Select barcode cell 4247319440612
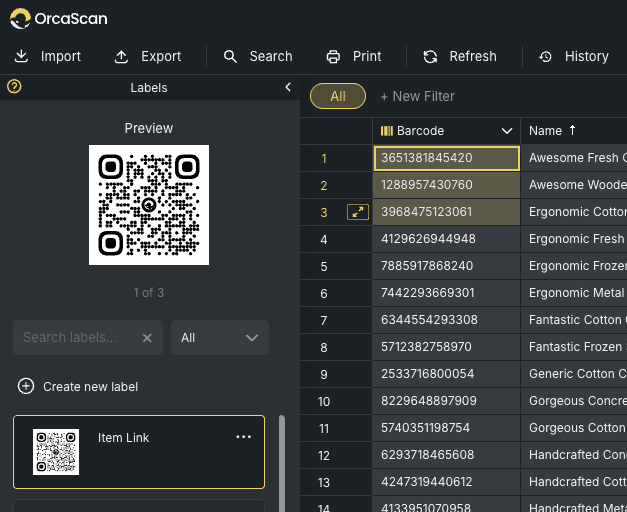627x512 pixels. click(x=446, y=482)
